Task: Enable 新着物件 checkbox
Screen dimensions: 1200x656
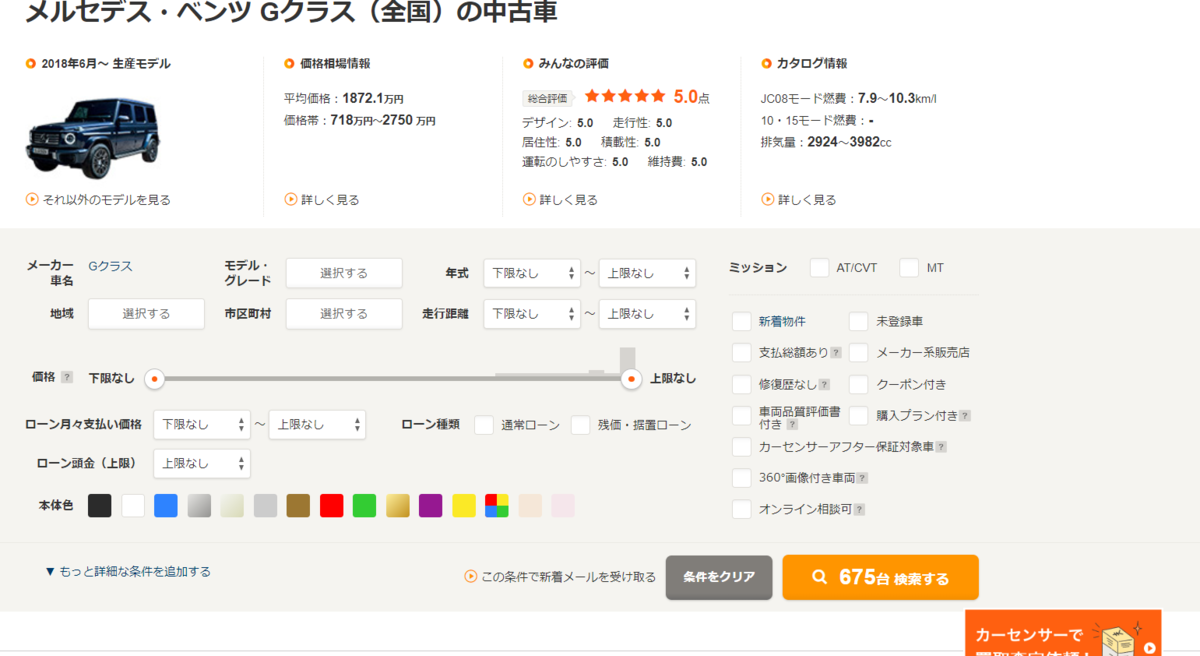Action: click(741, 322)
